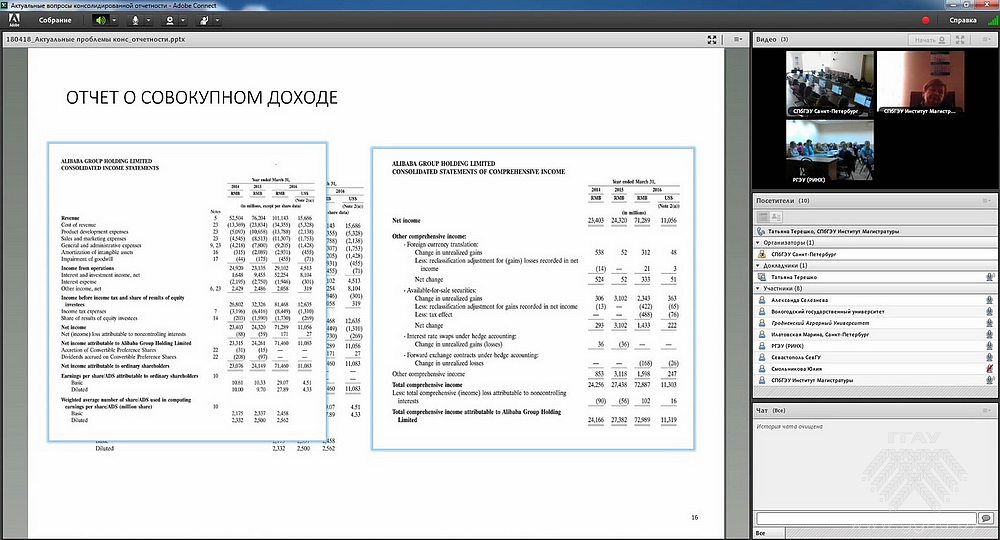Open Посетители pod options menu
1000x540 pixels.
pyautogui.click(x=987, y=201)
